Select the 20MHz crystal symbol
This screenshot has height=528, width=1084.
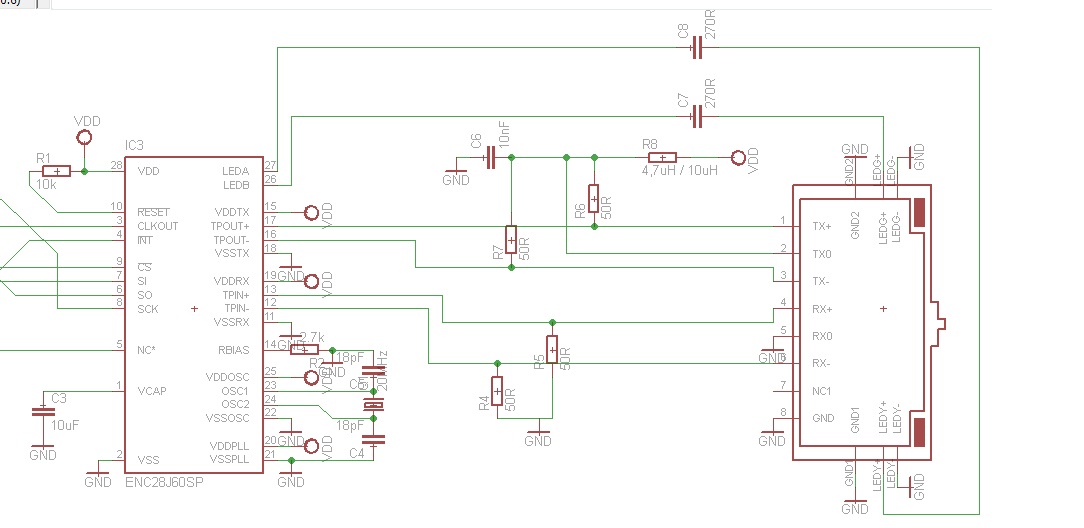(374, 404)
